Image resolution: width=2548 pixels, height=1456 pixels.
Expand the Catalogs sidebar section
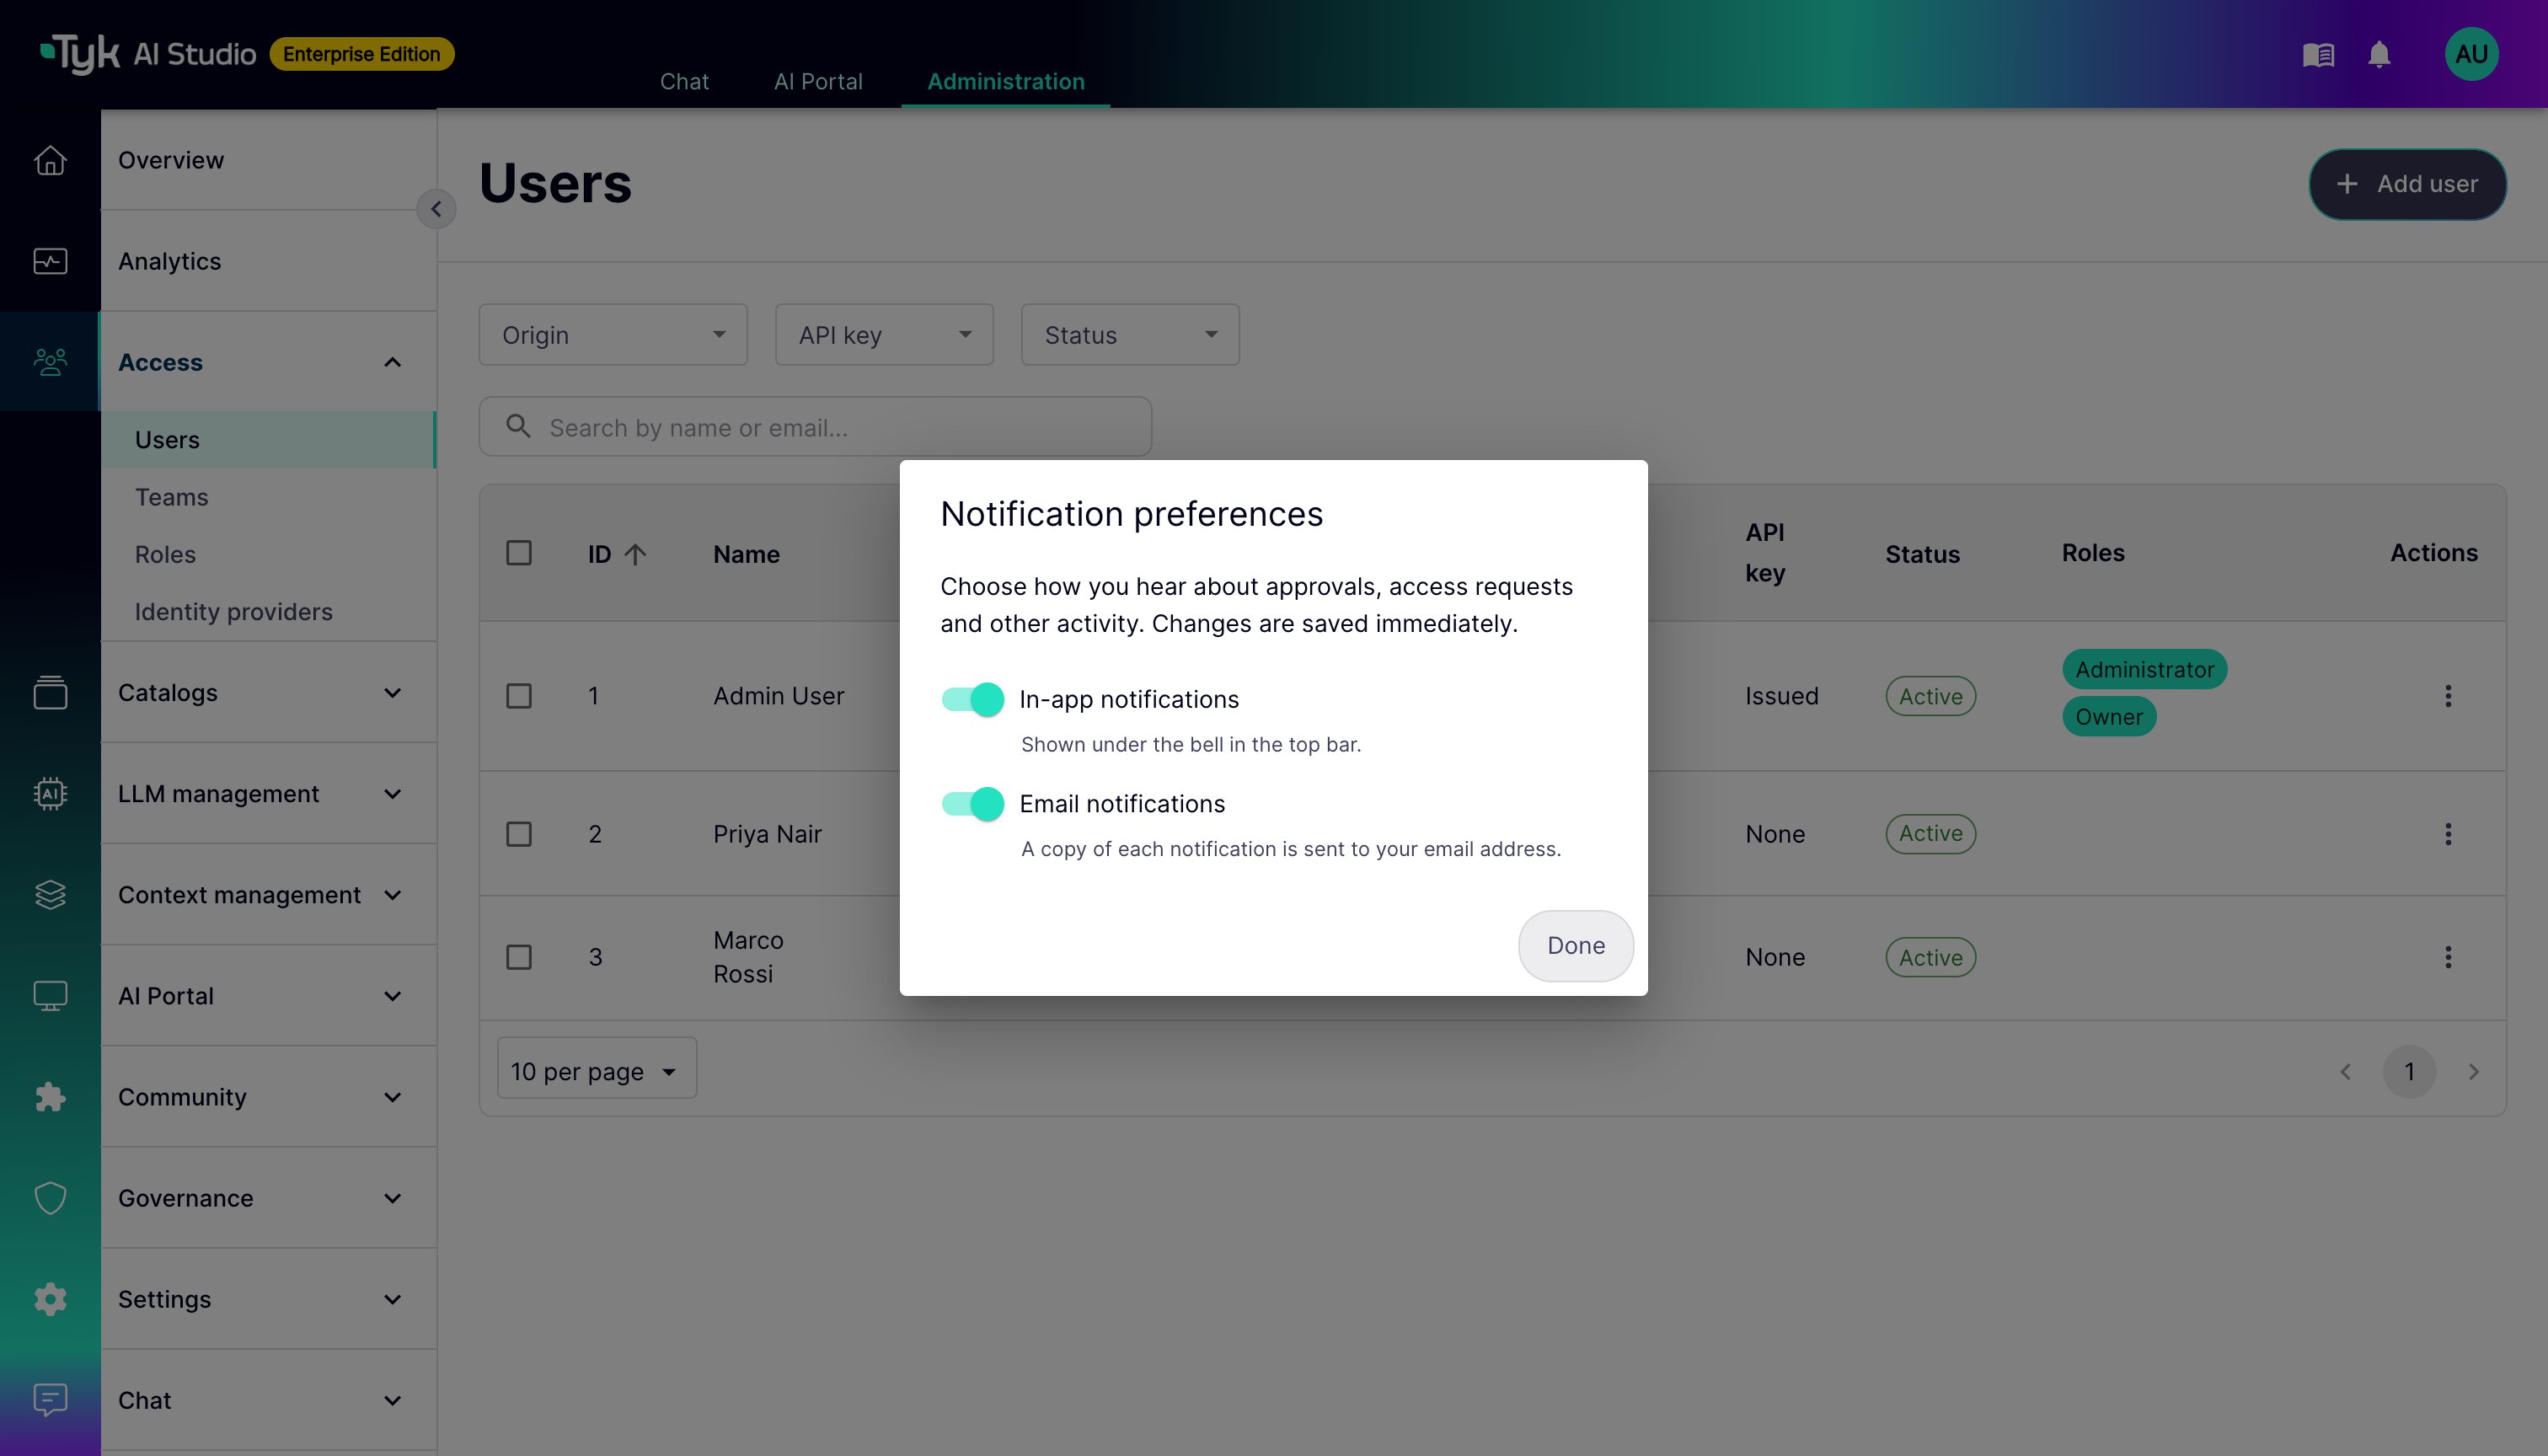[268, 692]
